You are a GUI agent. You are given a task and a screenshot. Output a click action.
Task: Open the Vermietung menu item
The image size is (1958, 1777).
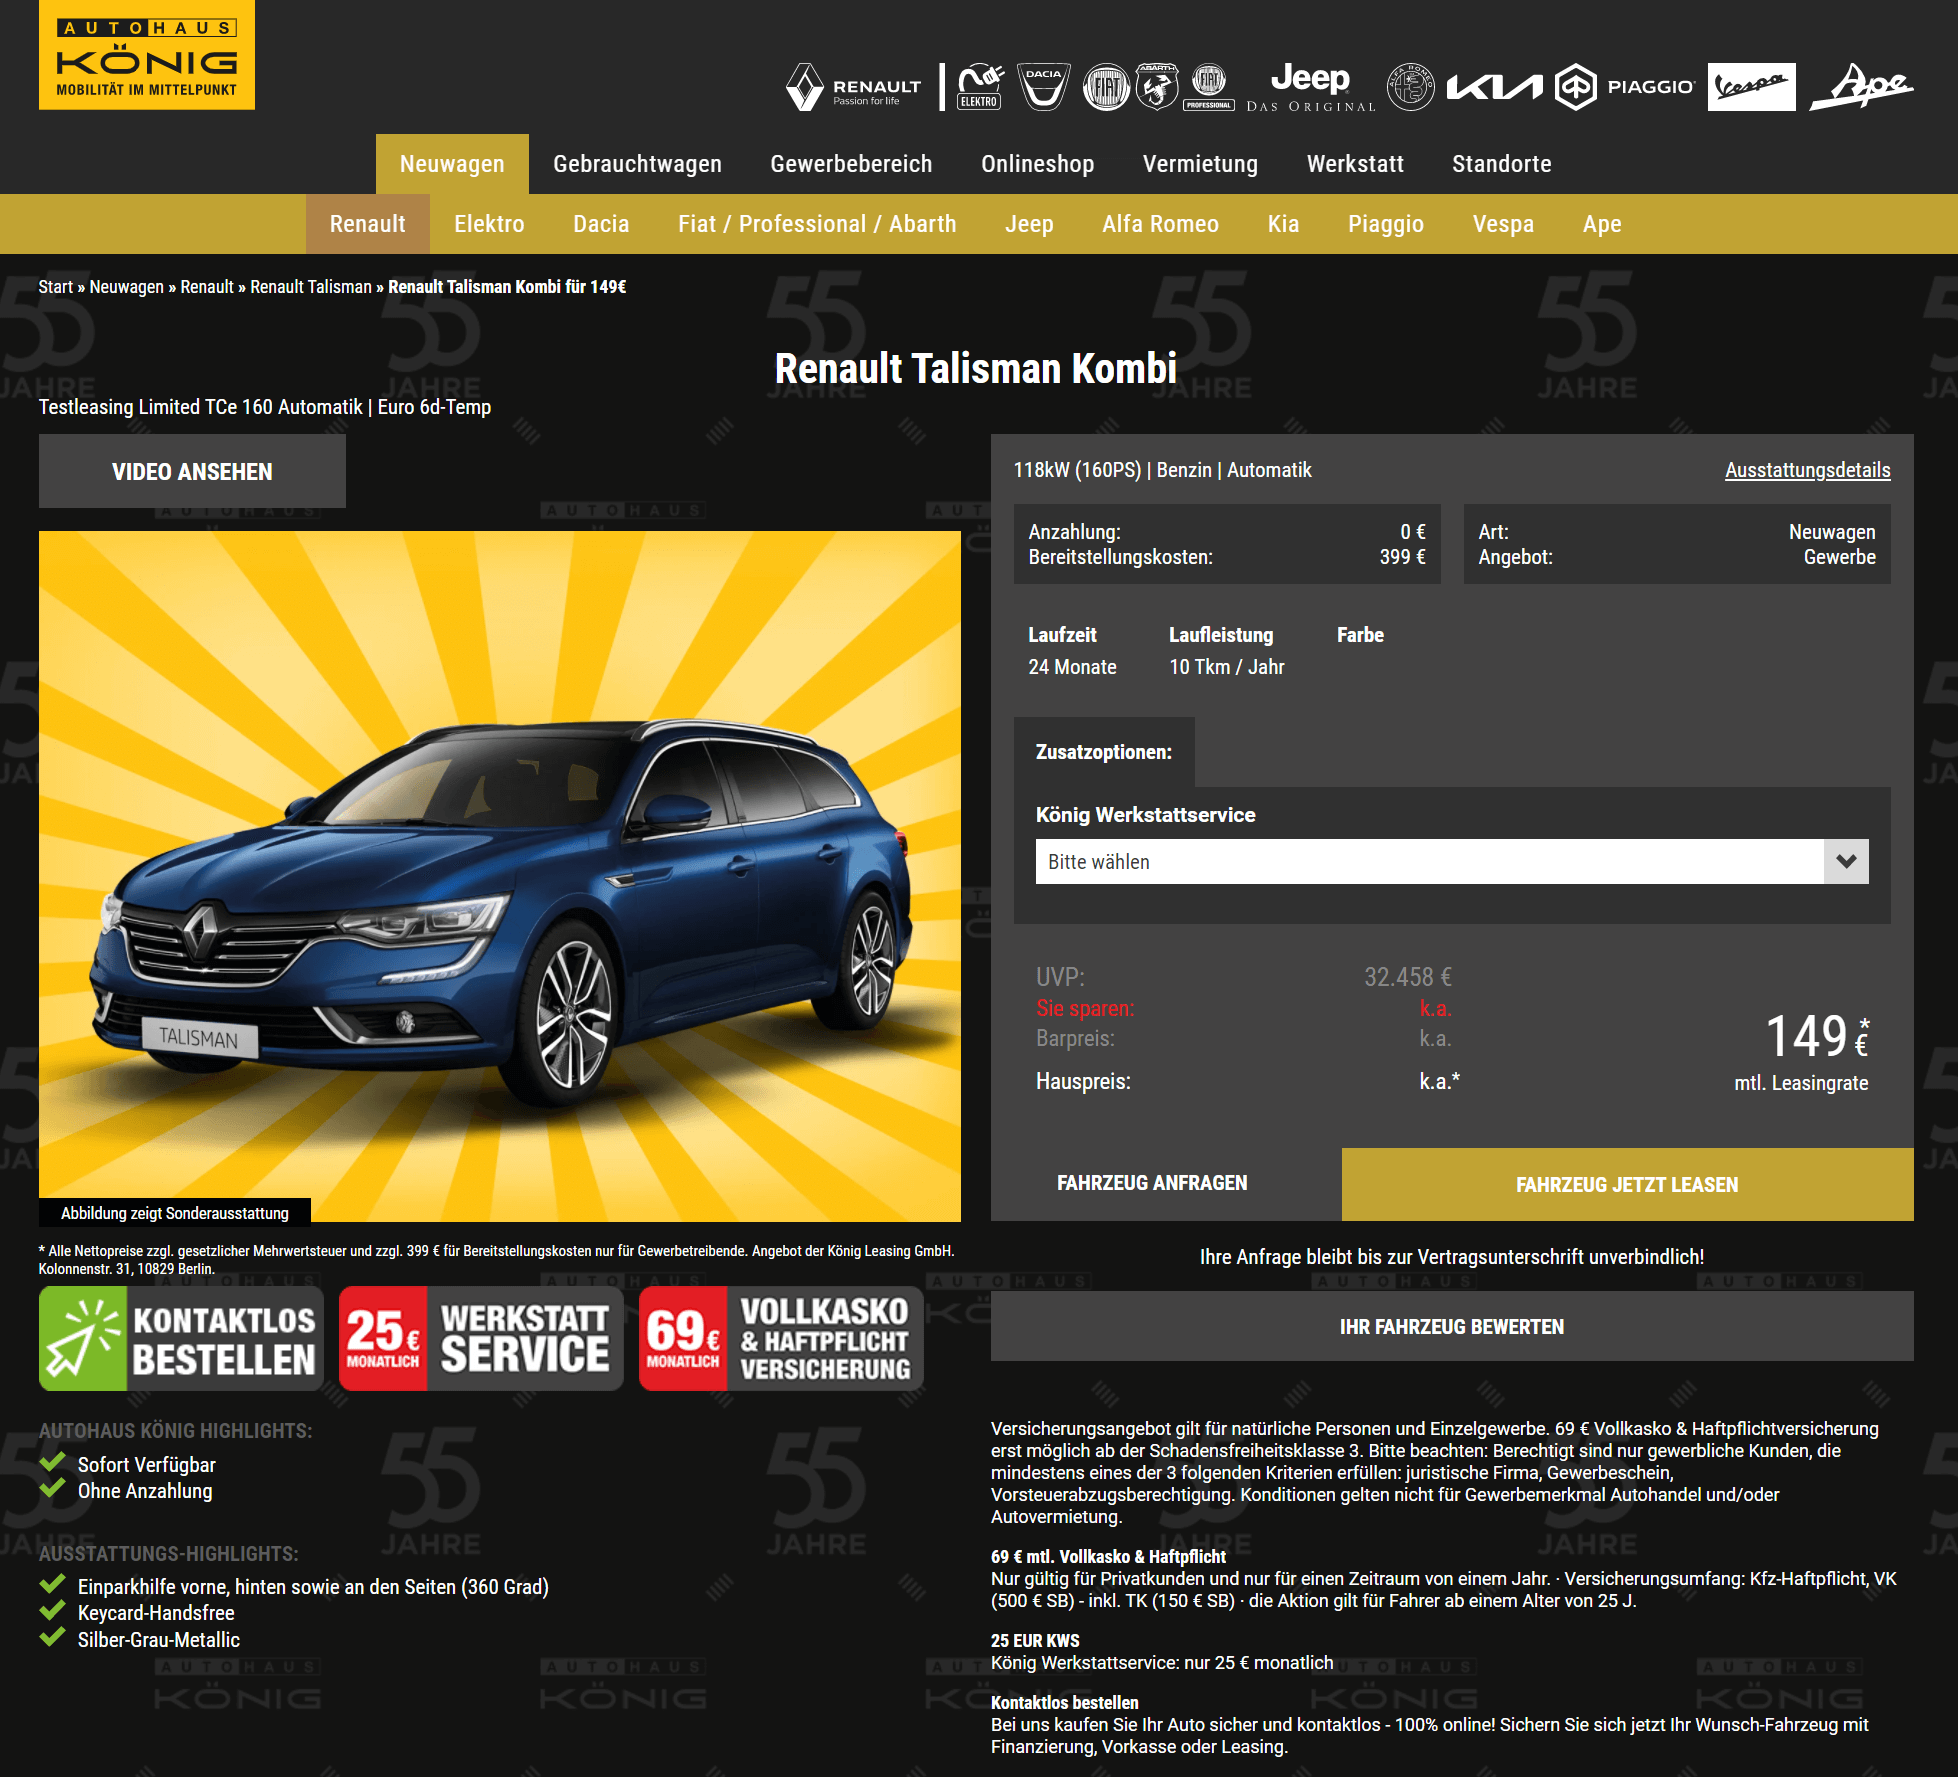pos(1200,164)
